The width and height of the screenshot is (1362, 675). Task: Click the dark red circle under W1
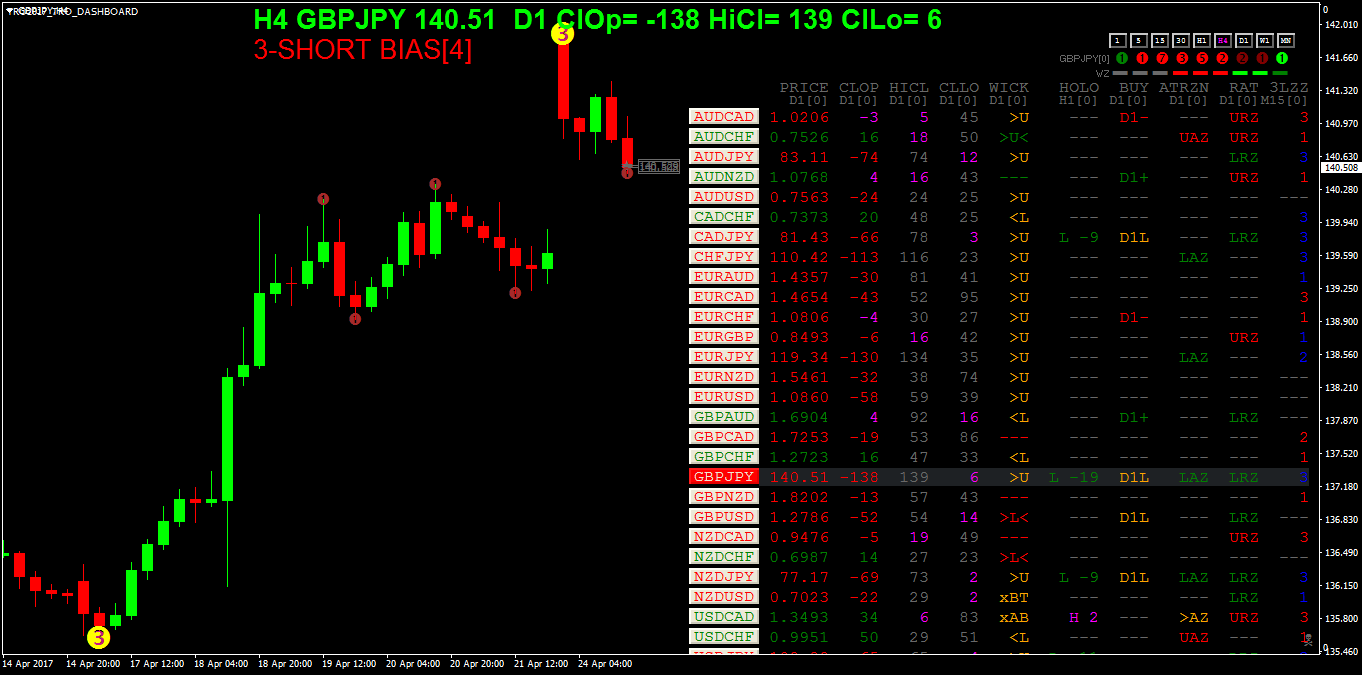[x=1262, y=58]
